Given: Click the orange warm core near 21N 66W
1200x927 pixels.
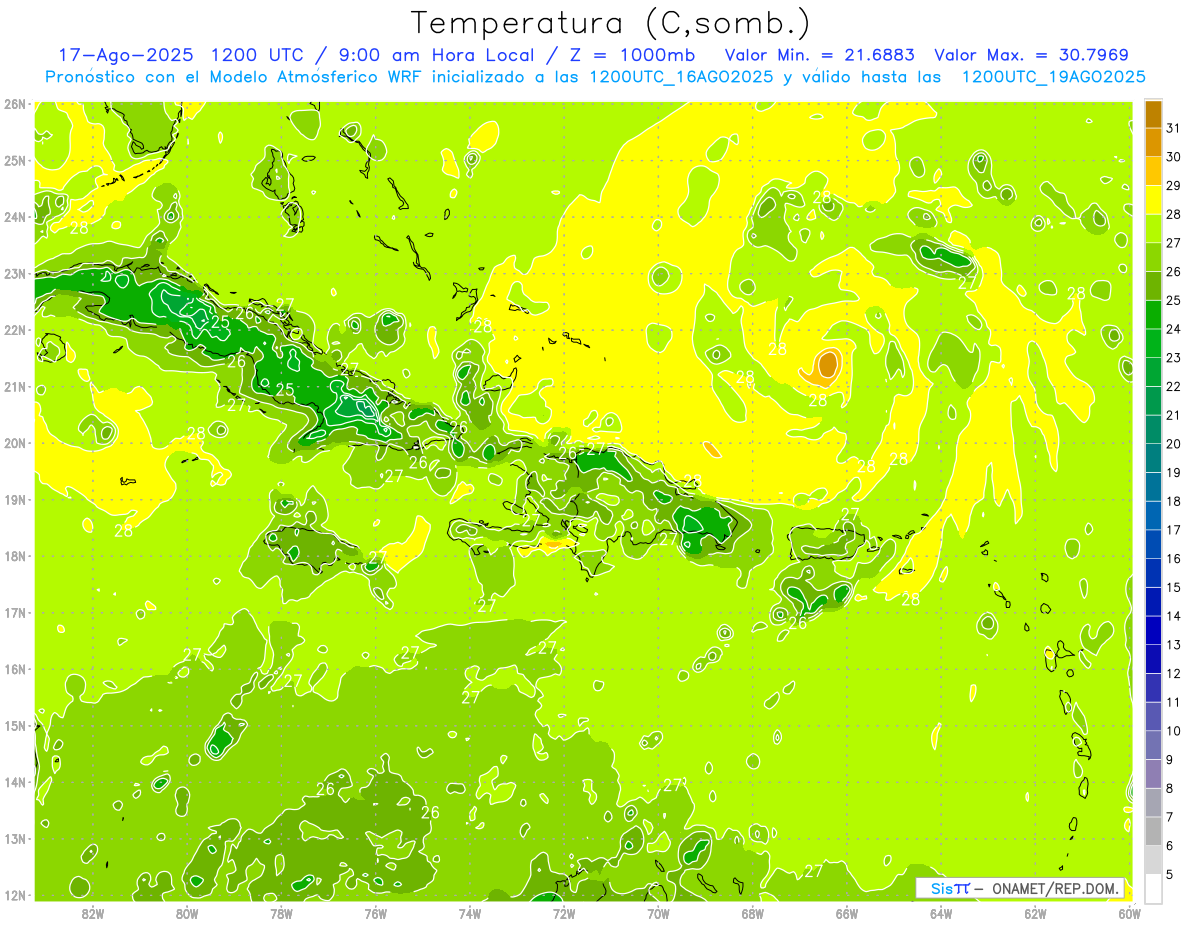Looking at the screenshot, I should tap(826, 366).
